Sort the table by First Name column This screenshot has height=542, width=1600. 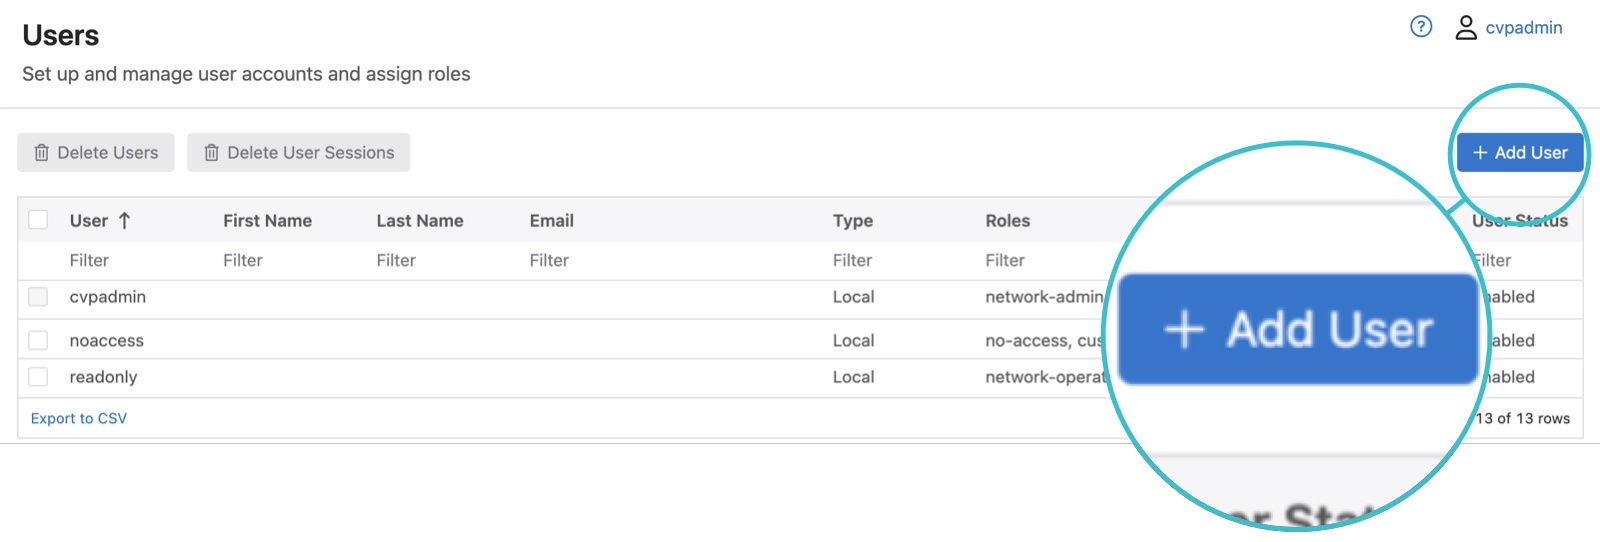267,221
